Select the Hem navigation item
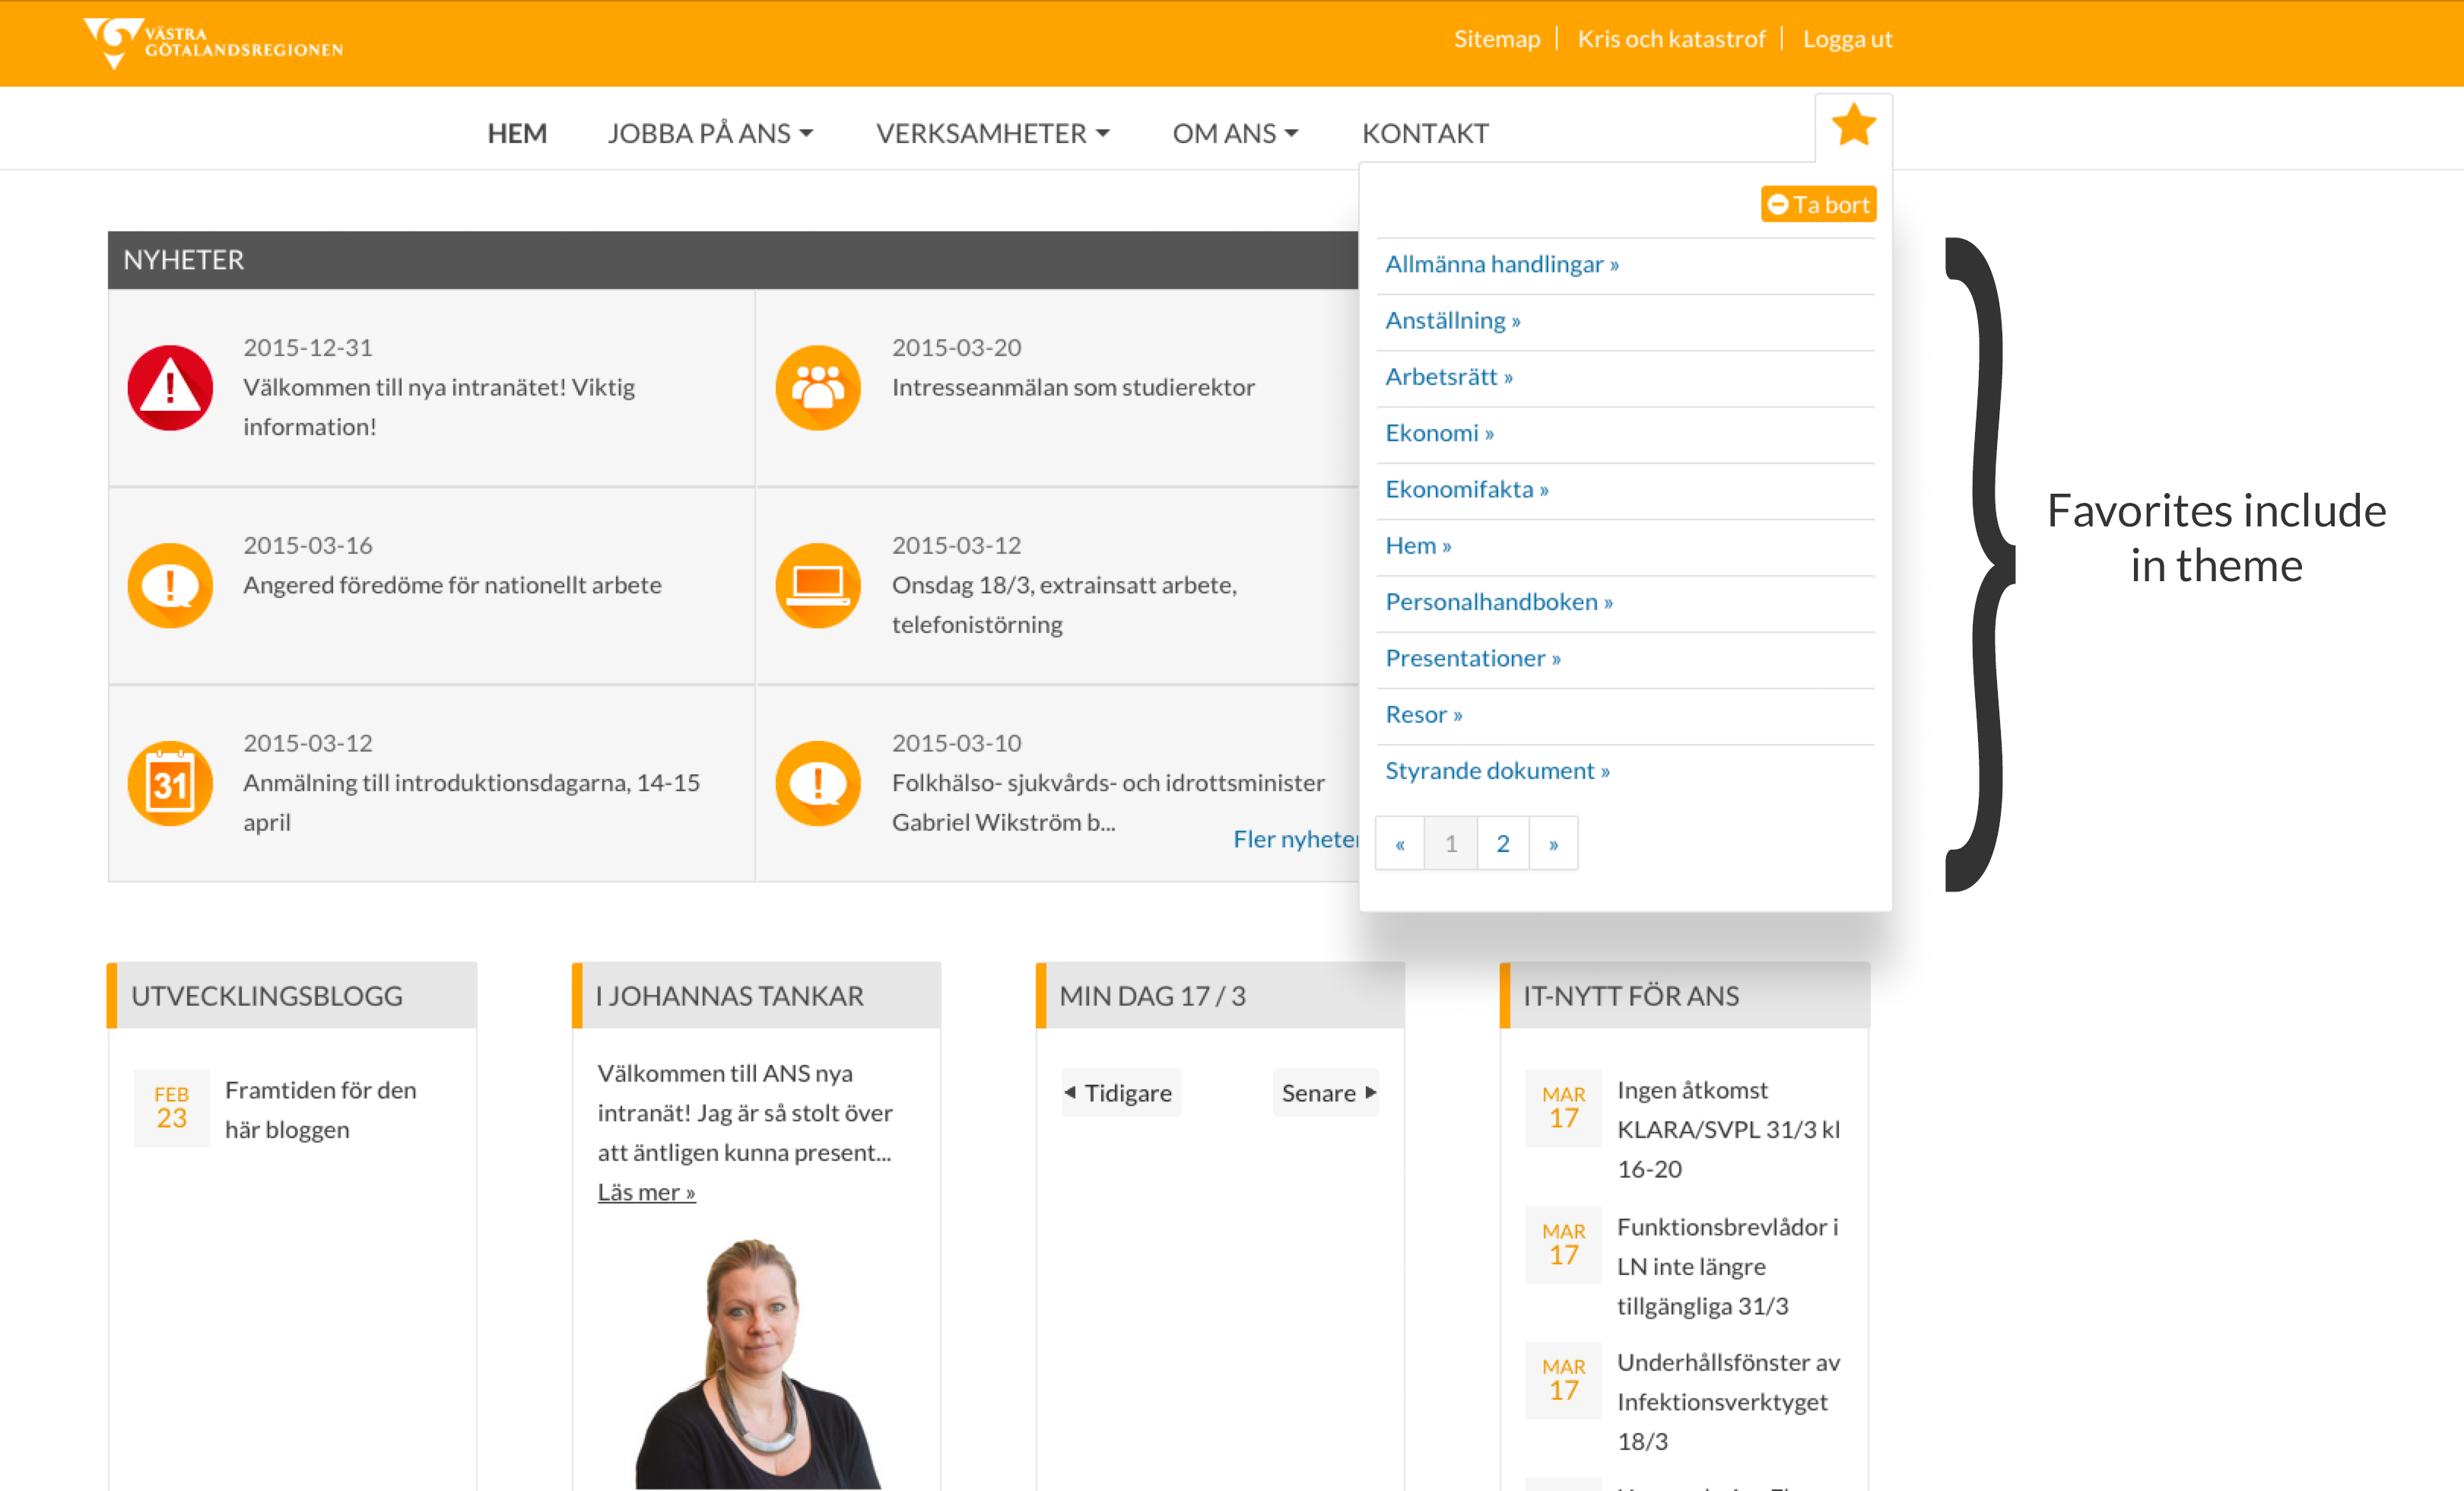 point(517,133)
